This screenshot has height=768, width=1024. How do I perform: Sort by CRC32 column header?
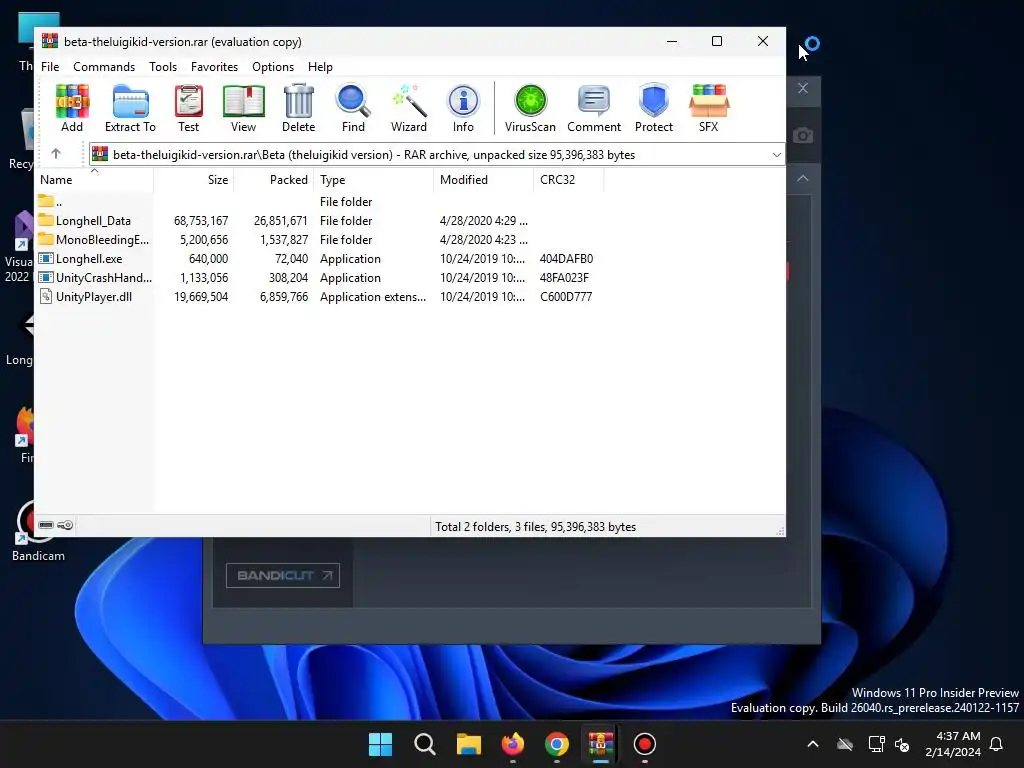pos(568,180)
